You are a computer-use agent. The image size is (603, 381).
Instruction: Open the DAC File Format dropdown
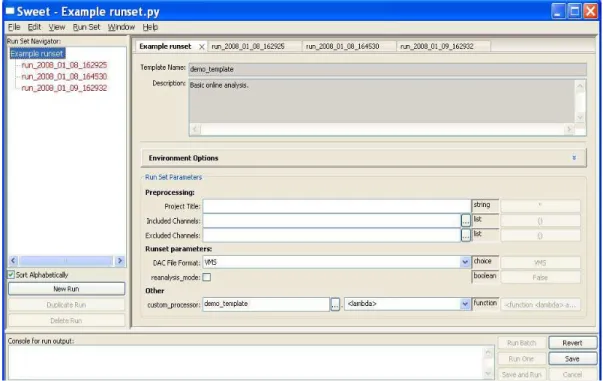[465, 262]
